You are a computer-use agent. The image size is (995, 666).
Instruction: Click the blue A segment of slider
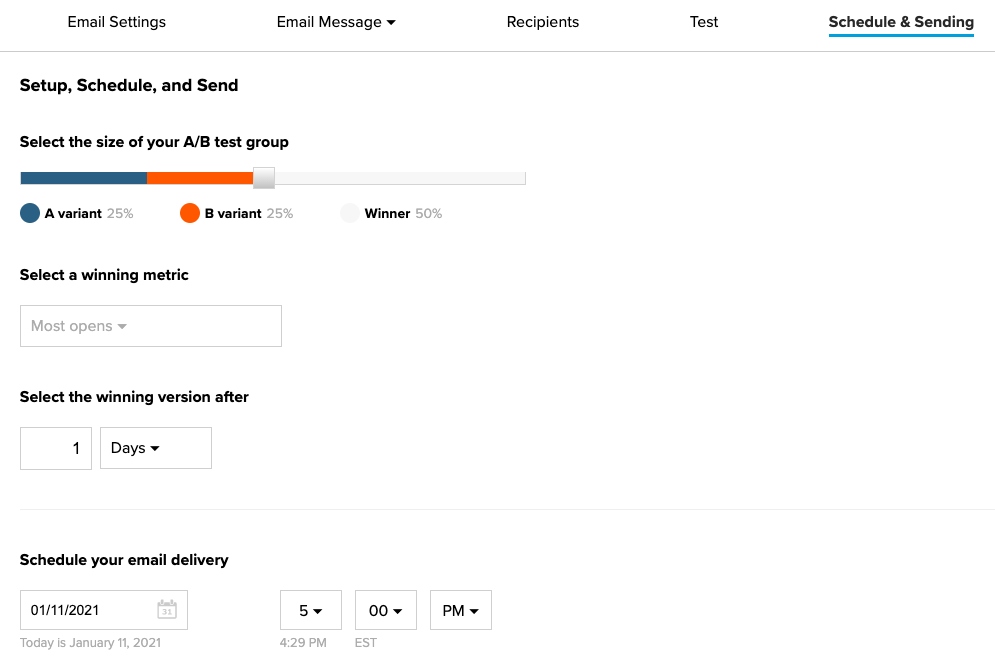(84, 178)
